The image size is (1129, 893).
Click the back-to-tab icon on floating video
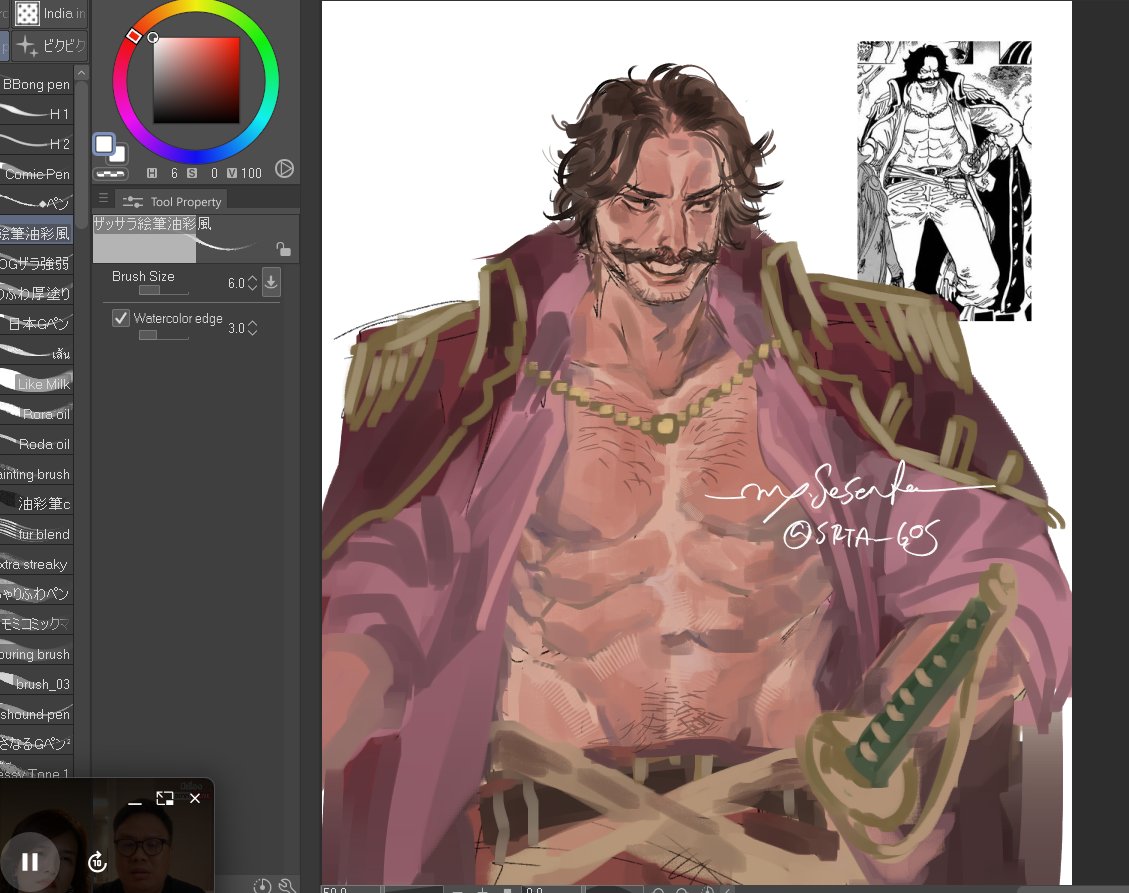click(x=165, y=798)
